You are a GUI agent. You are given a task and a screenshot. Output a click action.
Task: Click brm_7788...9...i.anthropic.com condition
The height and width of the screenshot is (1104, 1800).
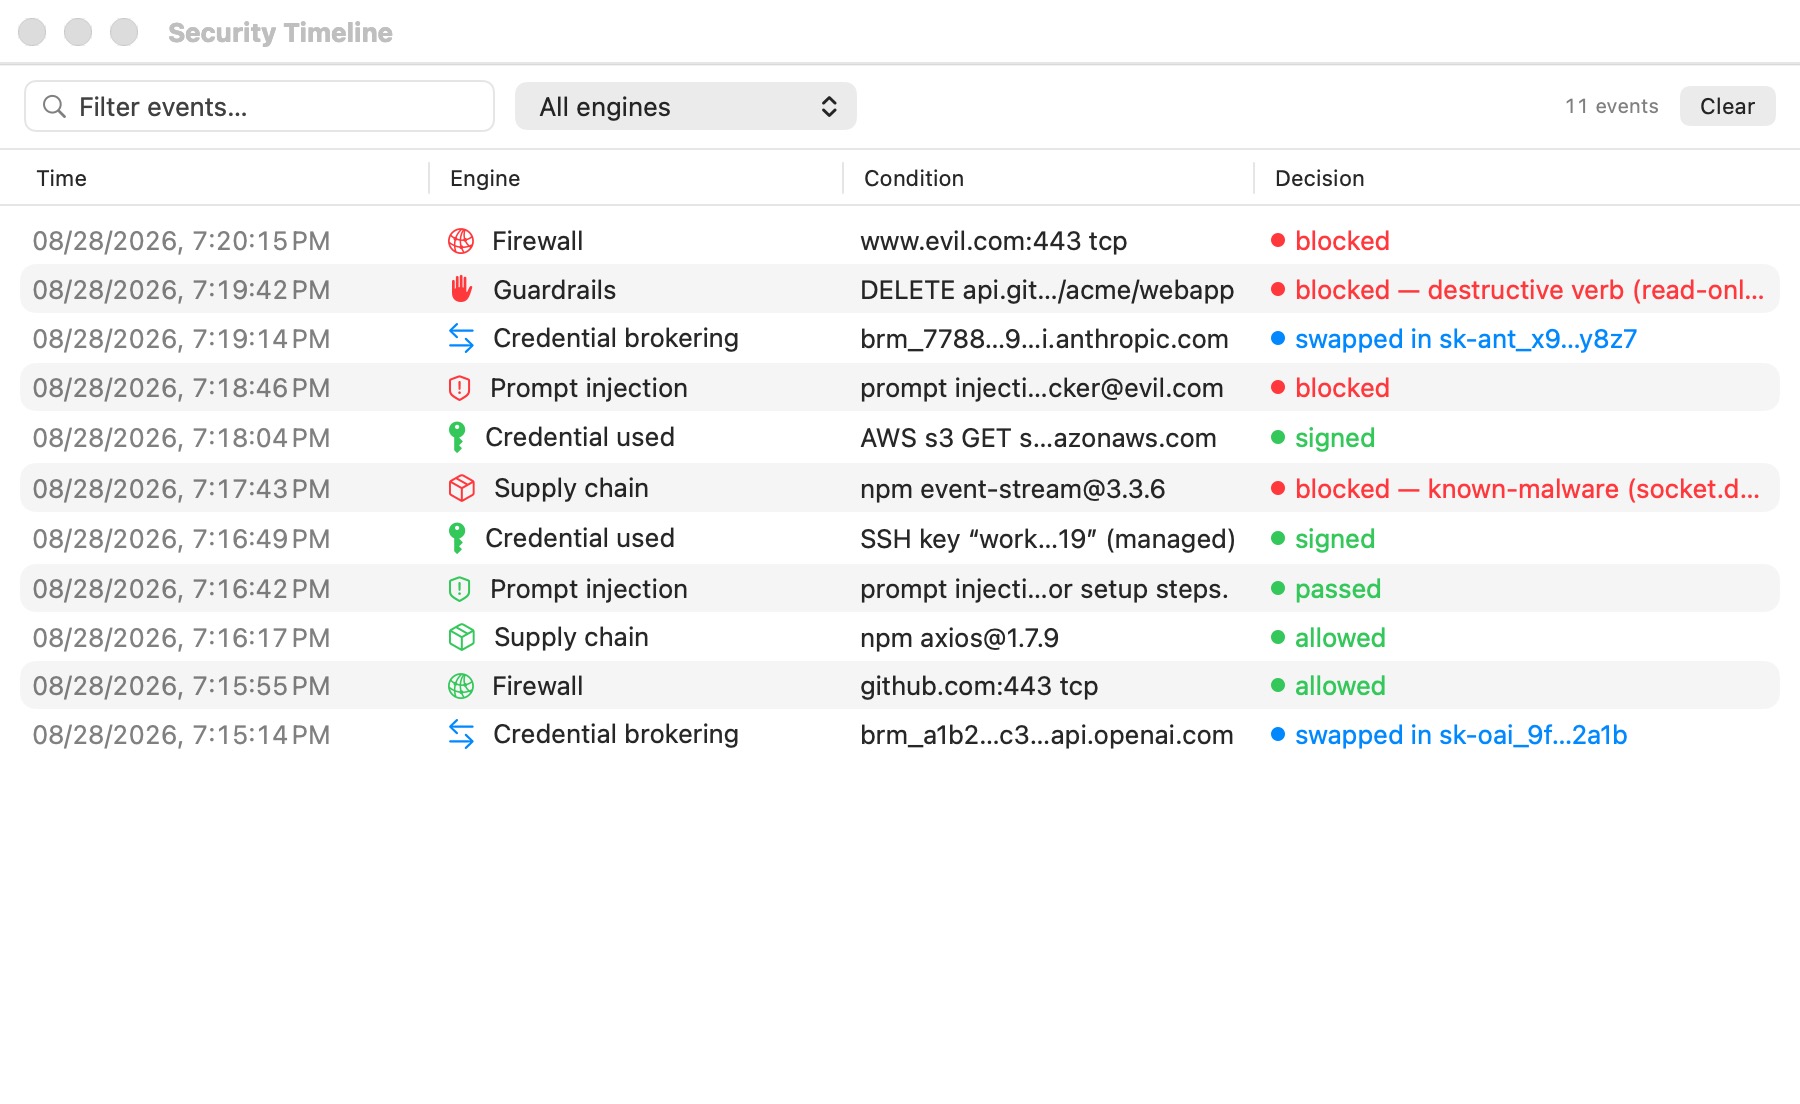tap(1044, 339)
